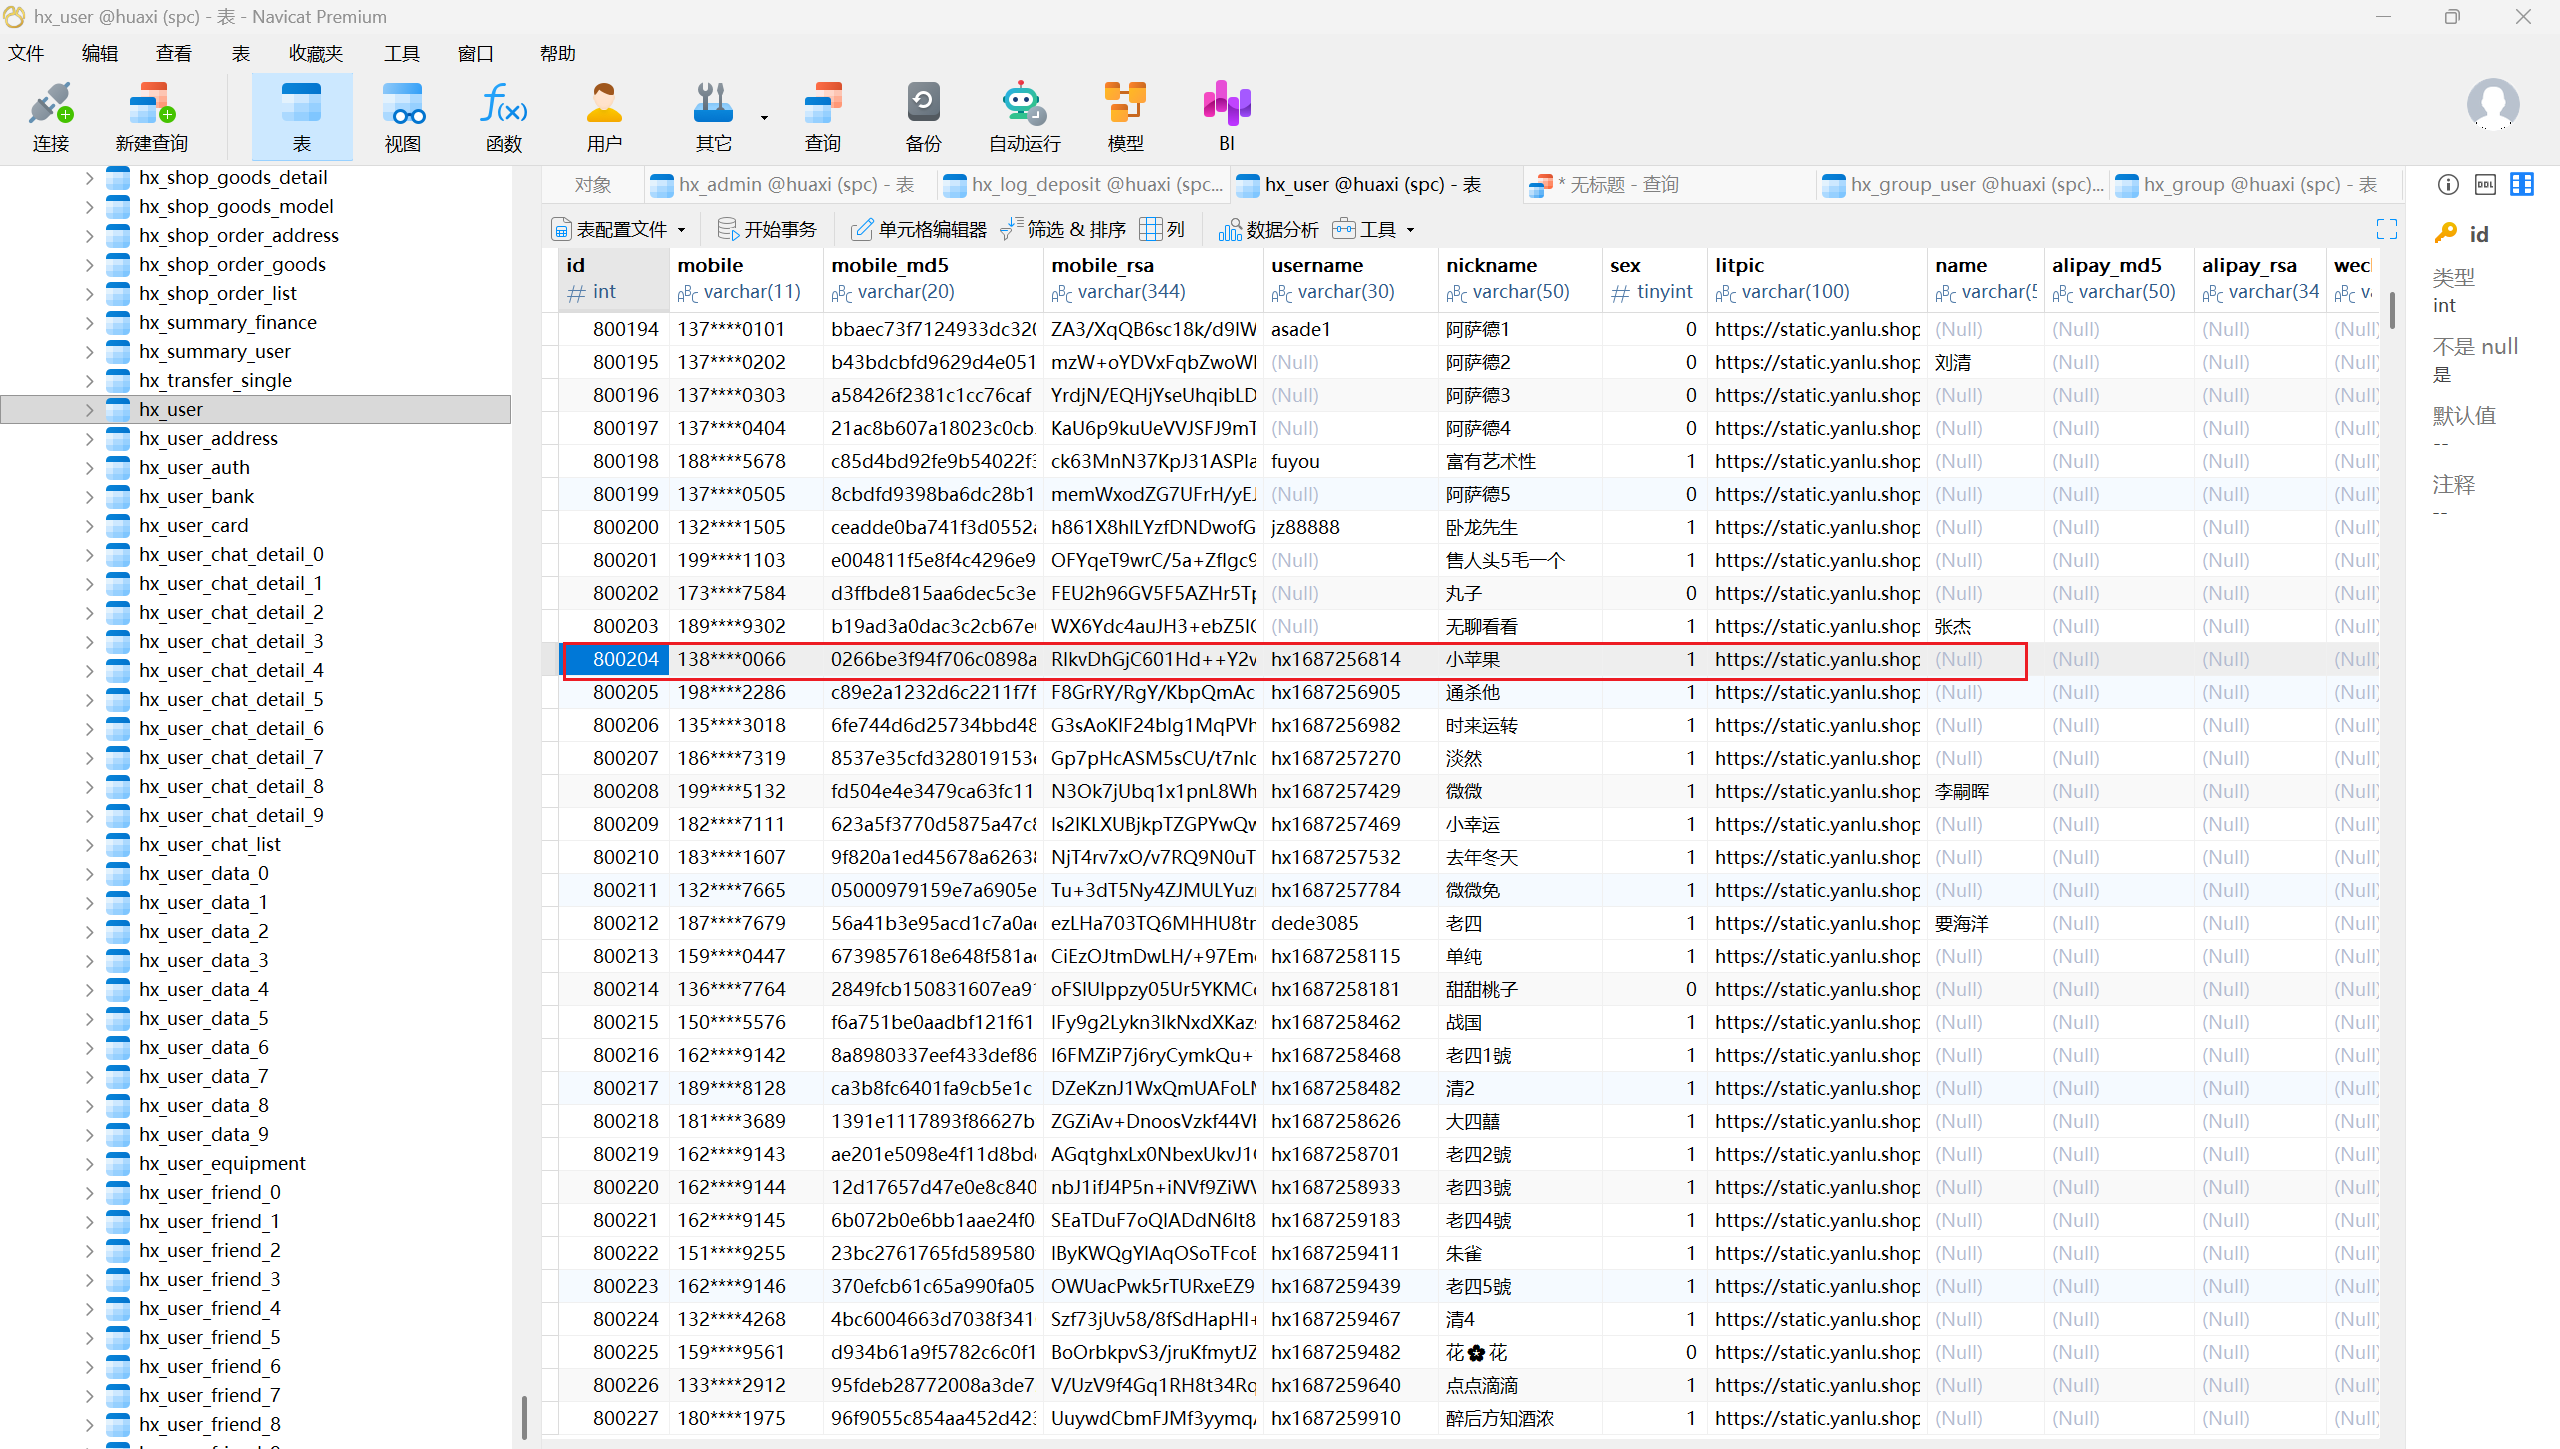Screen dimensions: 2560x1449
Task: Open 自动运行 automation icon
Action: pos(1024,116)
